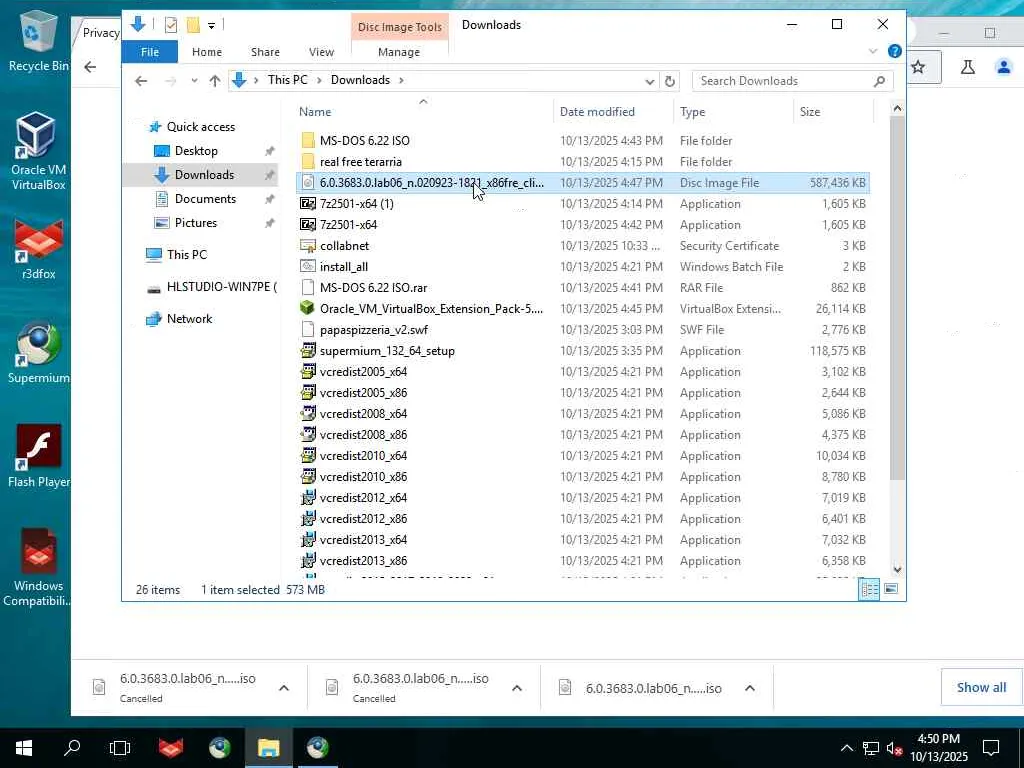
Task: Open Manage tab under Disc Image Tools
Action: [399, 52]
